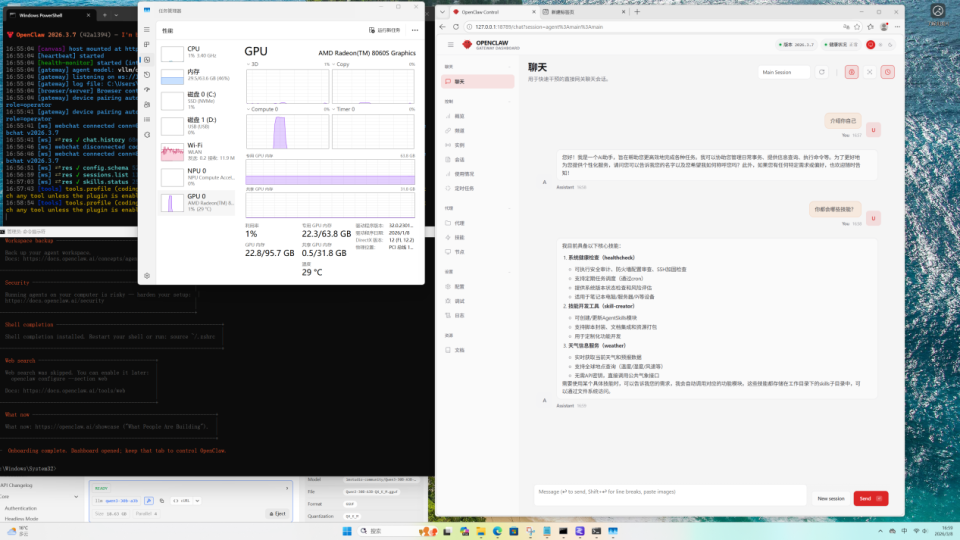The height and width of the screenshot is (540, 960).
Task: Click the message input field
Action: [670, 492]
